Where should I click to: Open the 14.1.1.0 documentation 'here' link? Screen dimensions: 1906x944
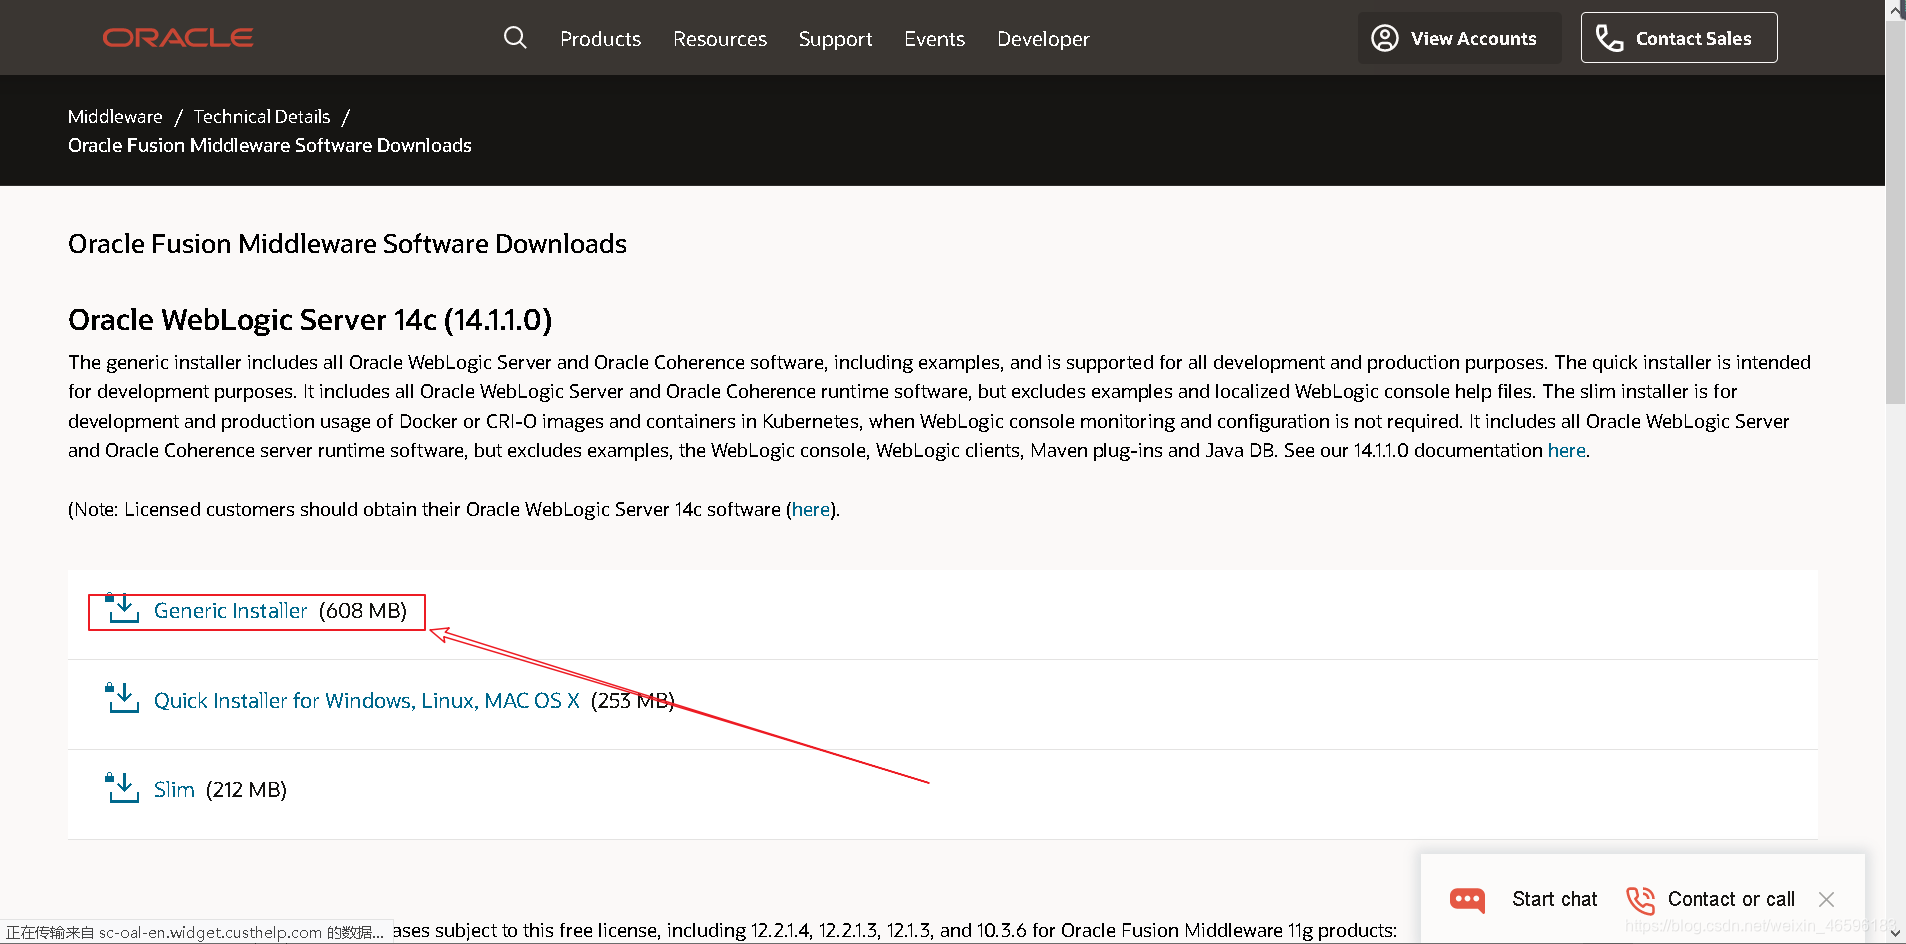pyautogui.click(x=1566, y=451)
